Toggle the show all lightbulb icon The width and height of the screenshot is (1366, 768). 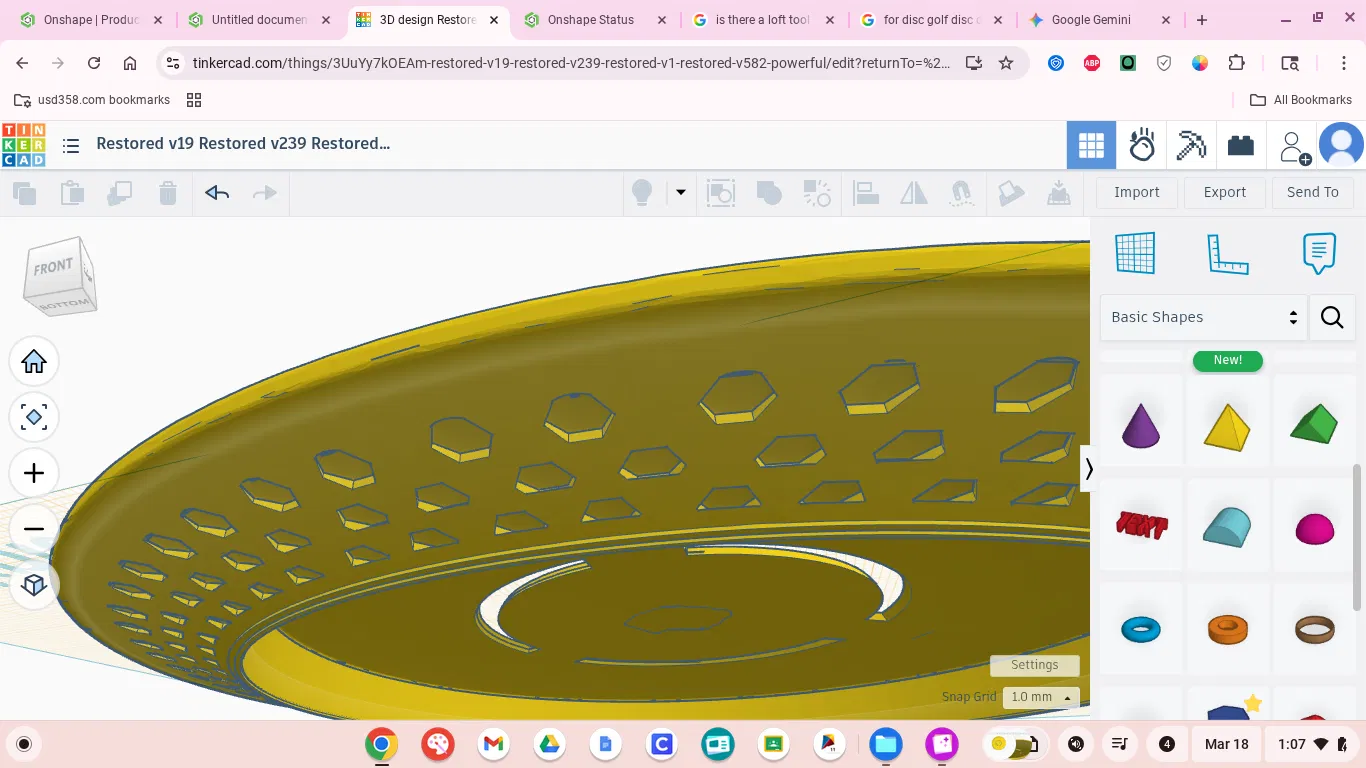642,193
